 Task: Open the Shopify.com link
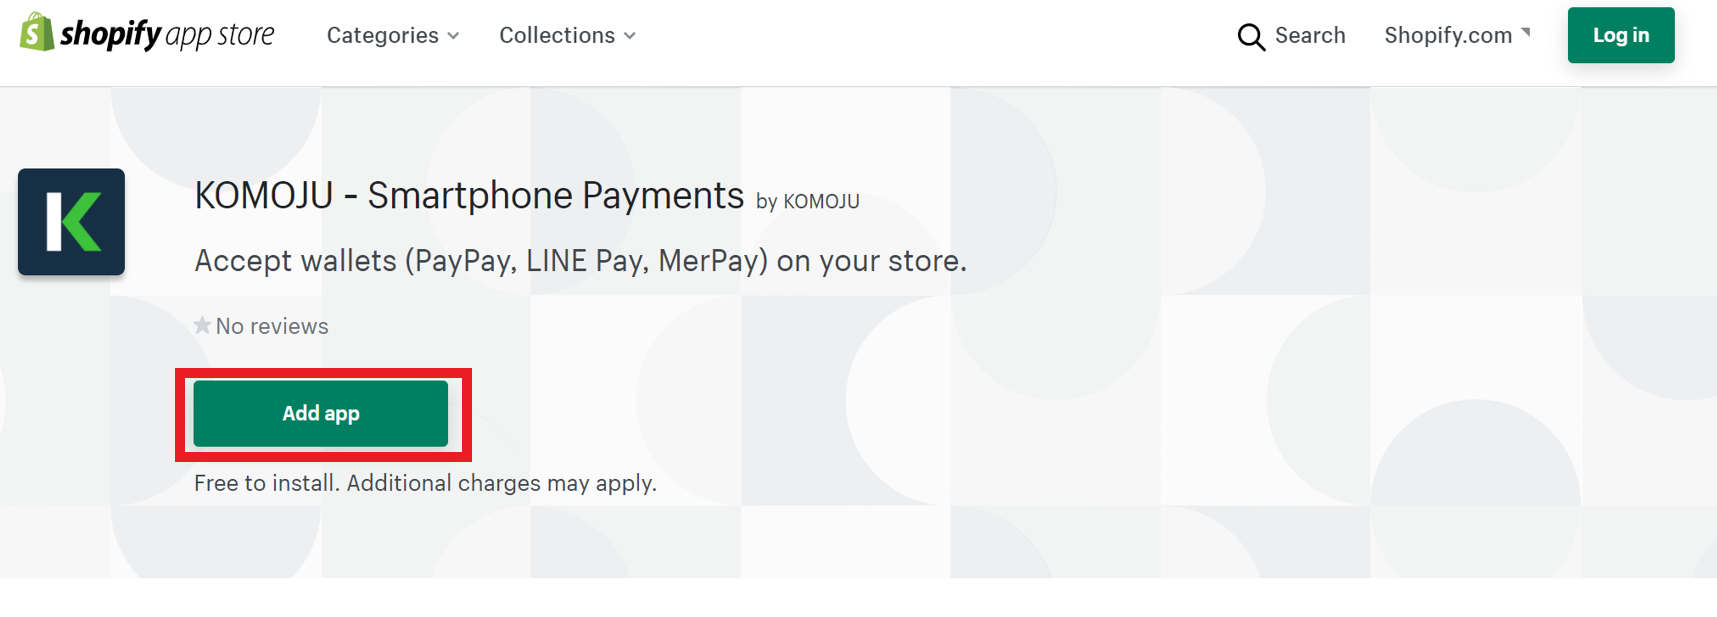click(x=1447, y=35)
